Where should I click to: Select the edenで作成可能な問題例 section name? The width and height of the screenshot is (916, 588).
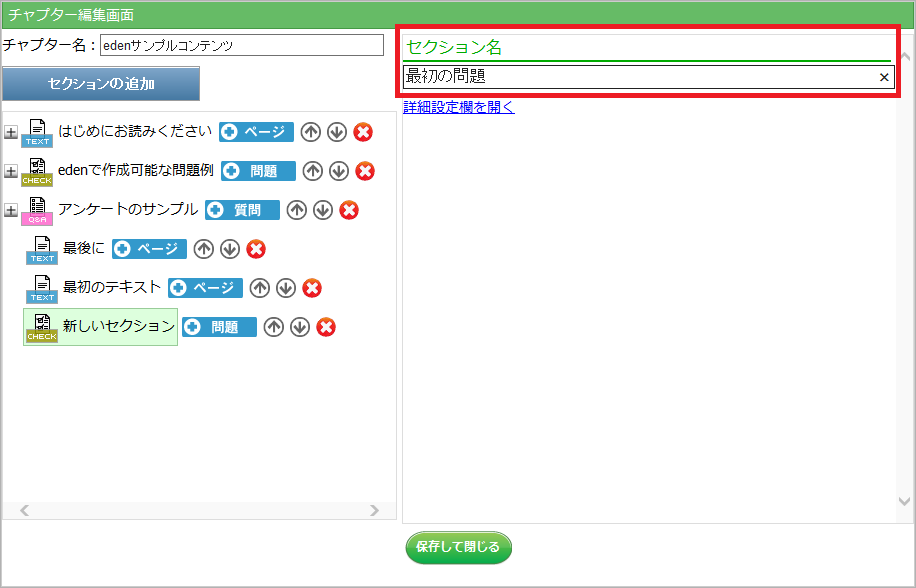point(136,170)
